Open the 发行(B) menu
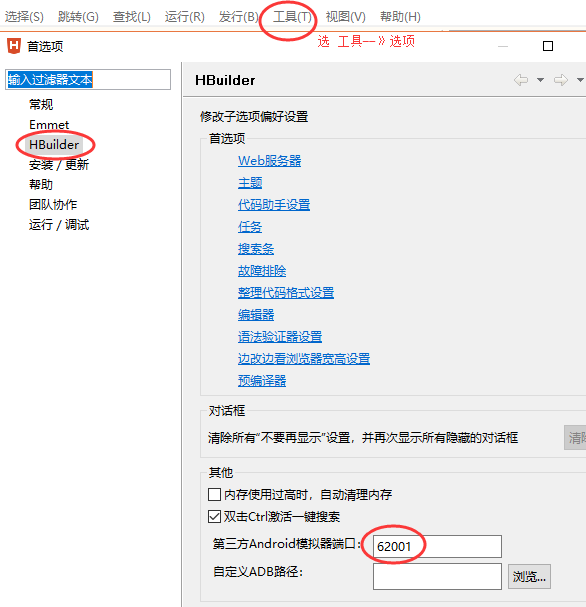This screenshot has height=607, width=586. click(238, 17)
